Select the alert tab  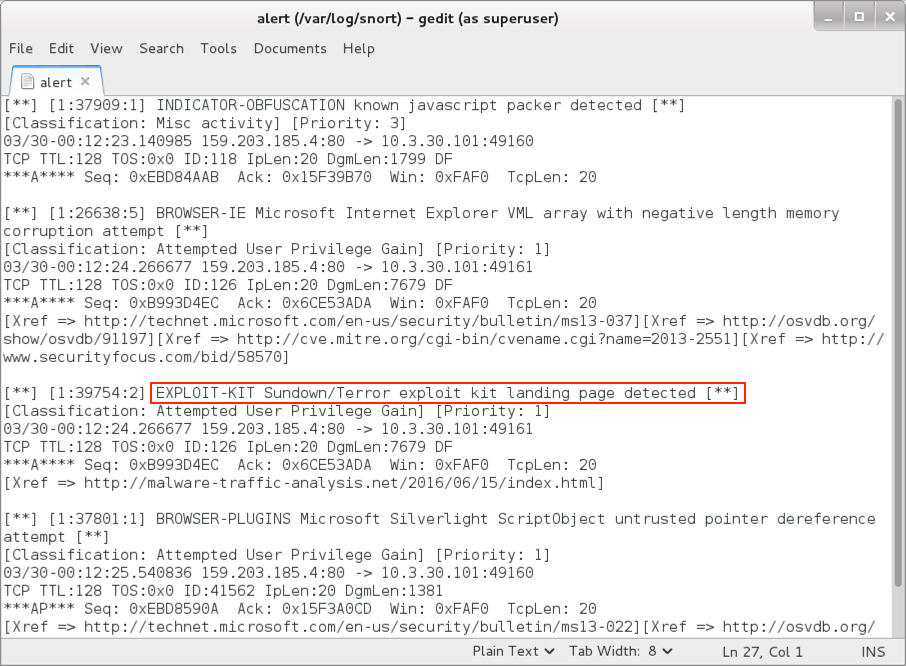click(x=56, y=81)
